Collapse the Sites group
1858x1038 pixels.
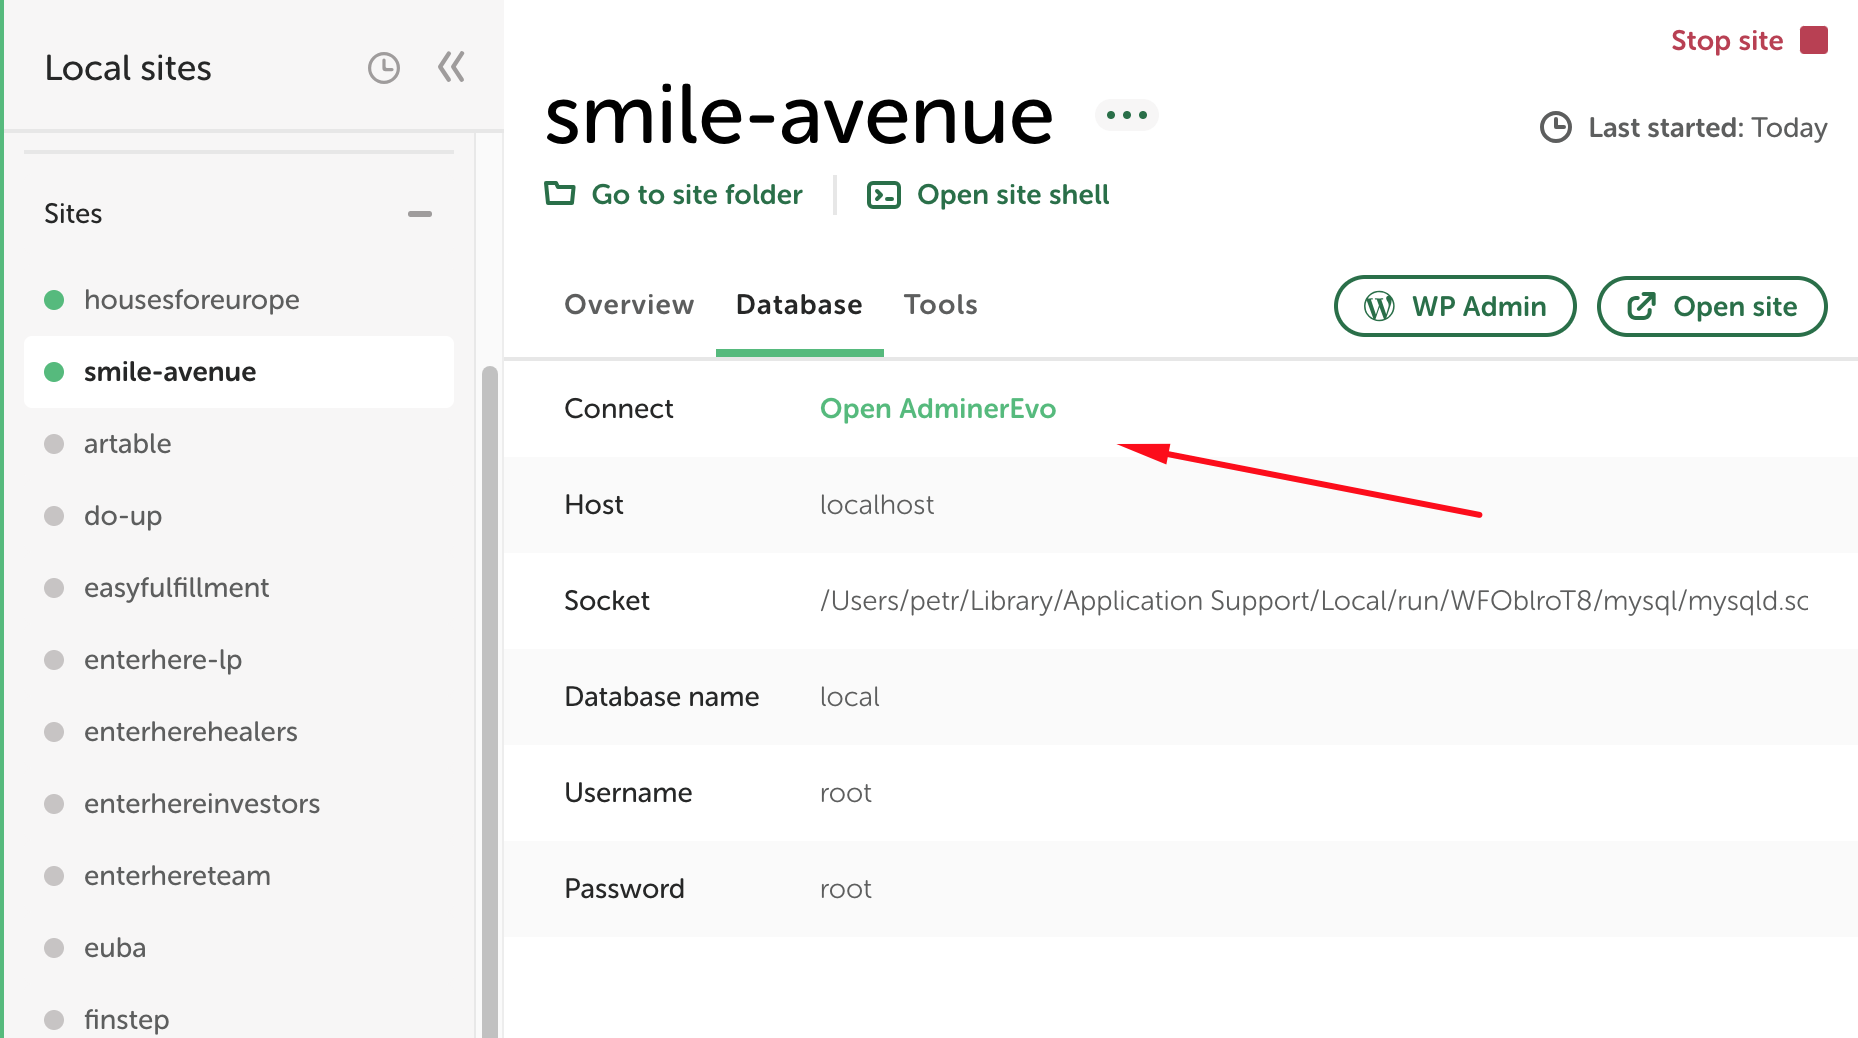420,214
